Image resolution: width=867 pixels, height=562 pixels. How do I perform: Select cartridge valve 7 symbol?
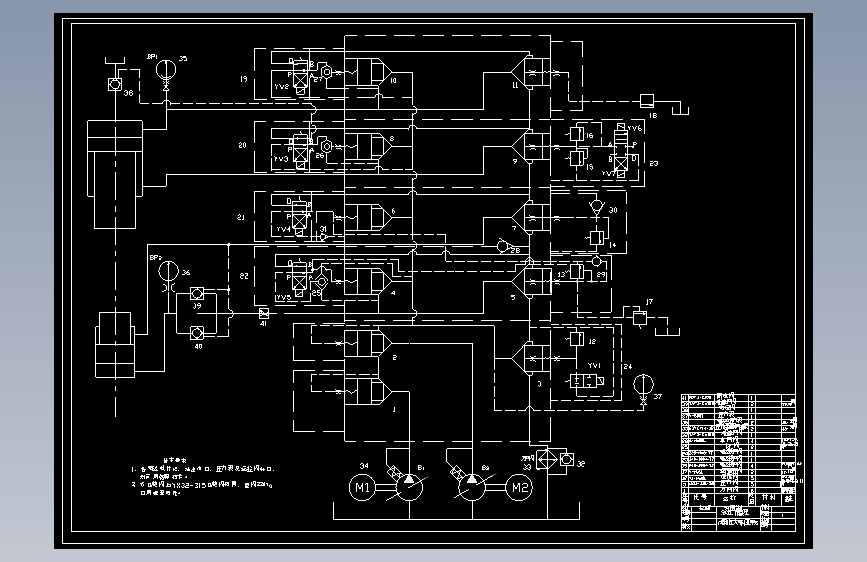[531, 217]
